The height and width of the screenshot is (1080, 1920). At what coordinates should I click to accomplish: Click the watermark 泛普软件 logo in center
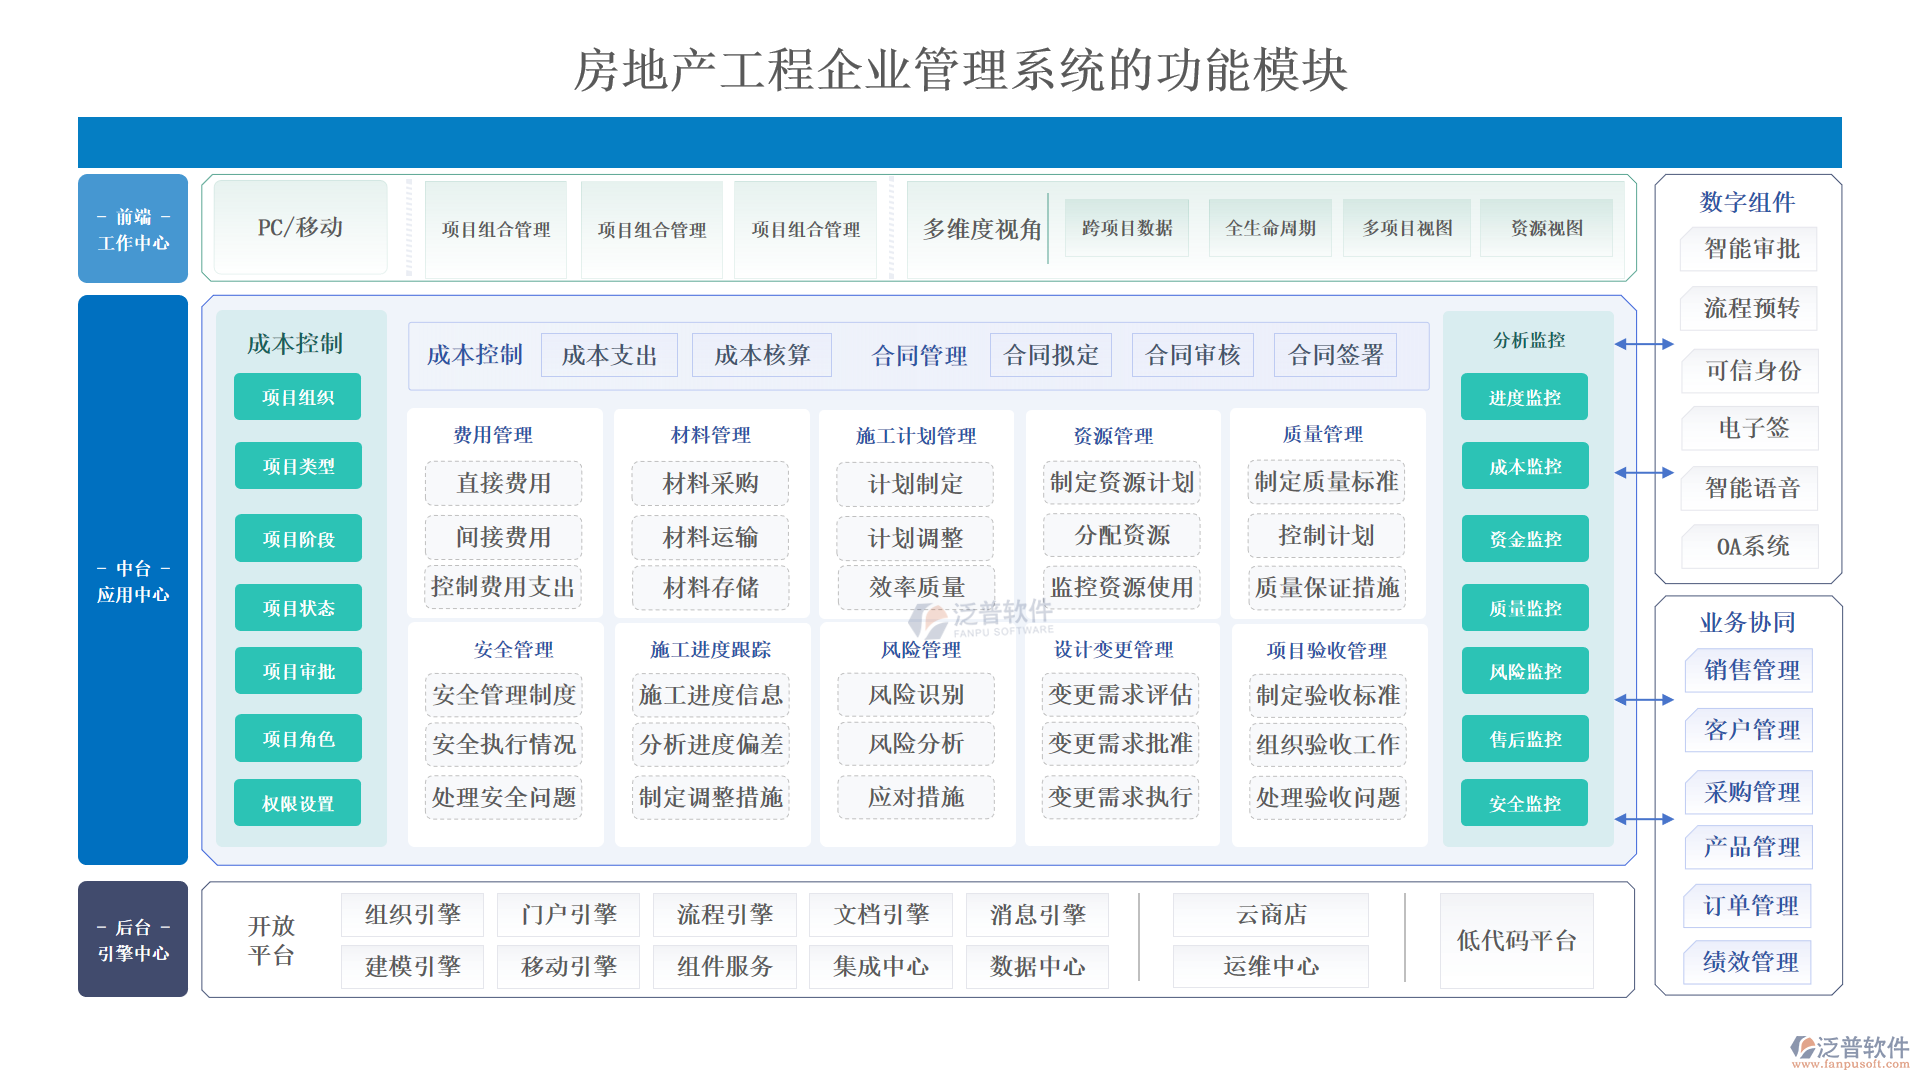tap(980, 617)
